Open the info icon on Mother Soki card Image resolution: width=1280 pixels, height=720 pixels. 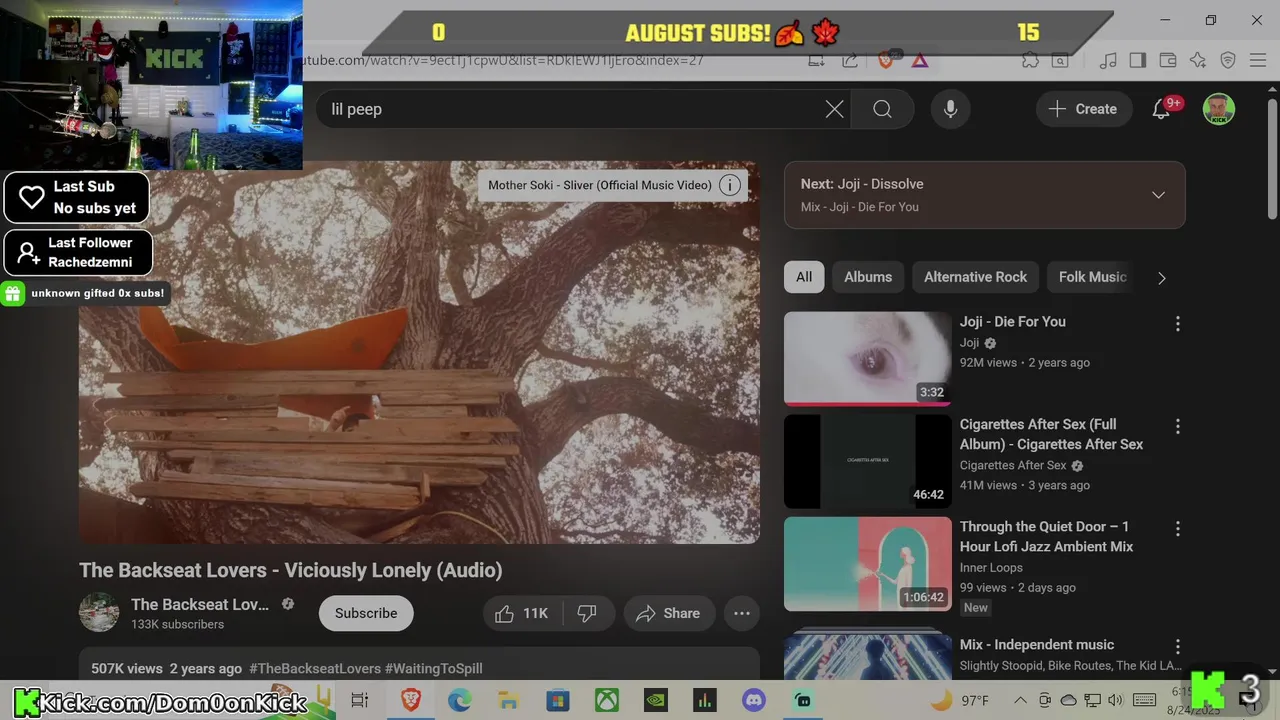tap(730, 185)
